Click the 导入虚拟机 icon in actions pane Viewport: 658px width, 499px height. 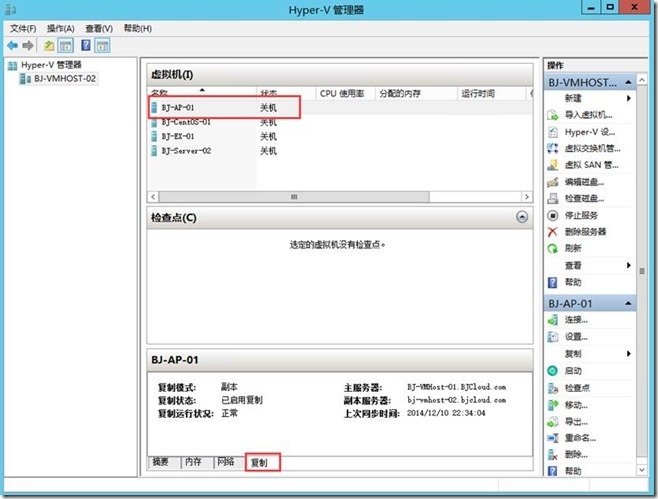pos(553,115)
